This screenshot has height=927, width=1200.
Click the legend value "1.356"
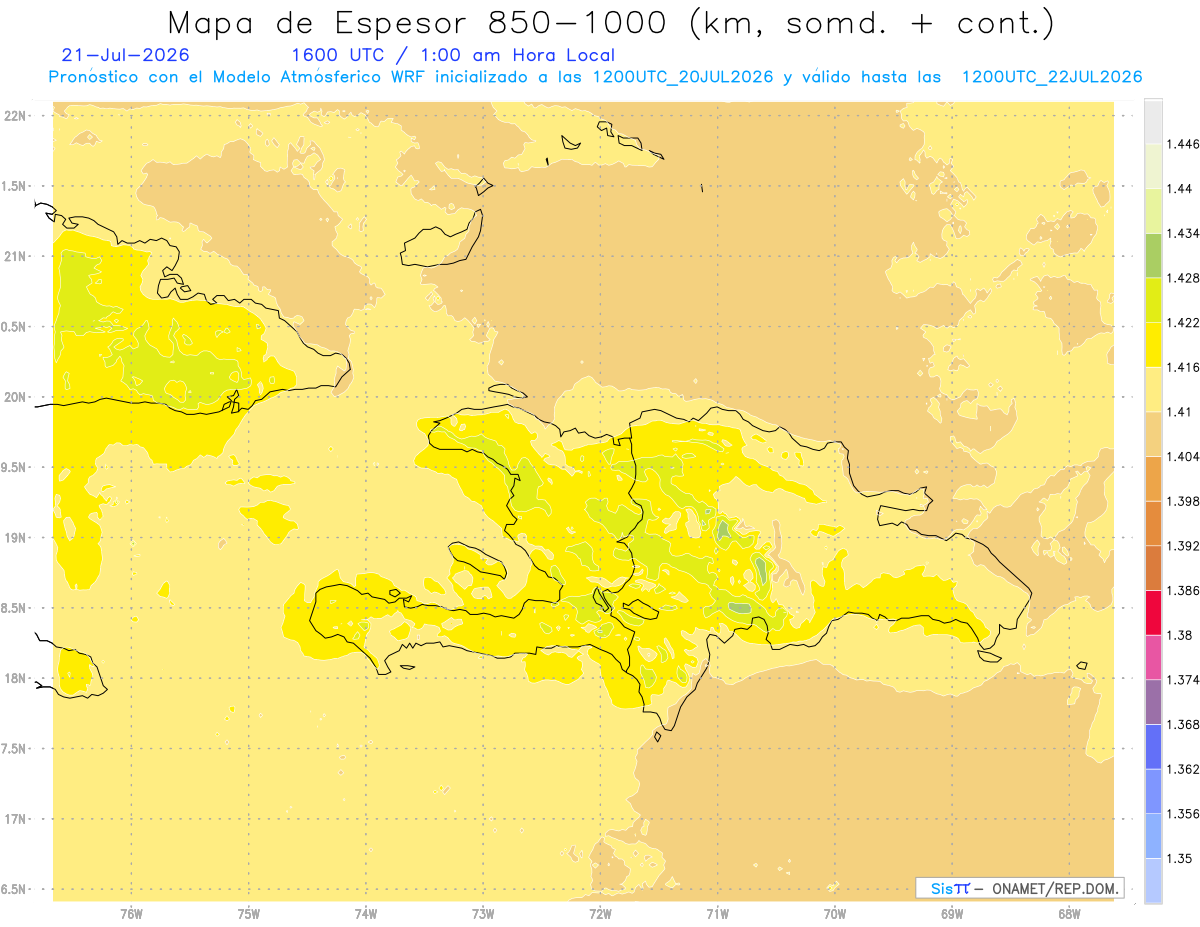(x=1183, y=814)
